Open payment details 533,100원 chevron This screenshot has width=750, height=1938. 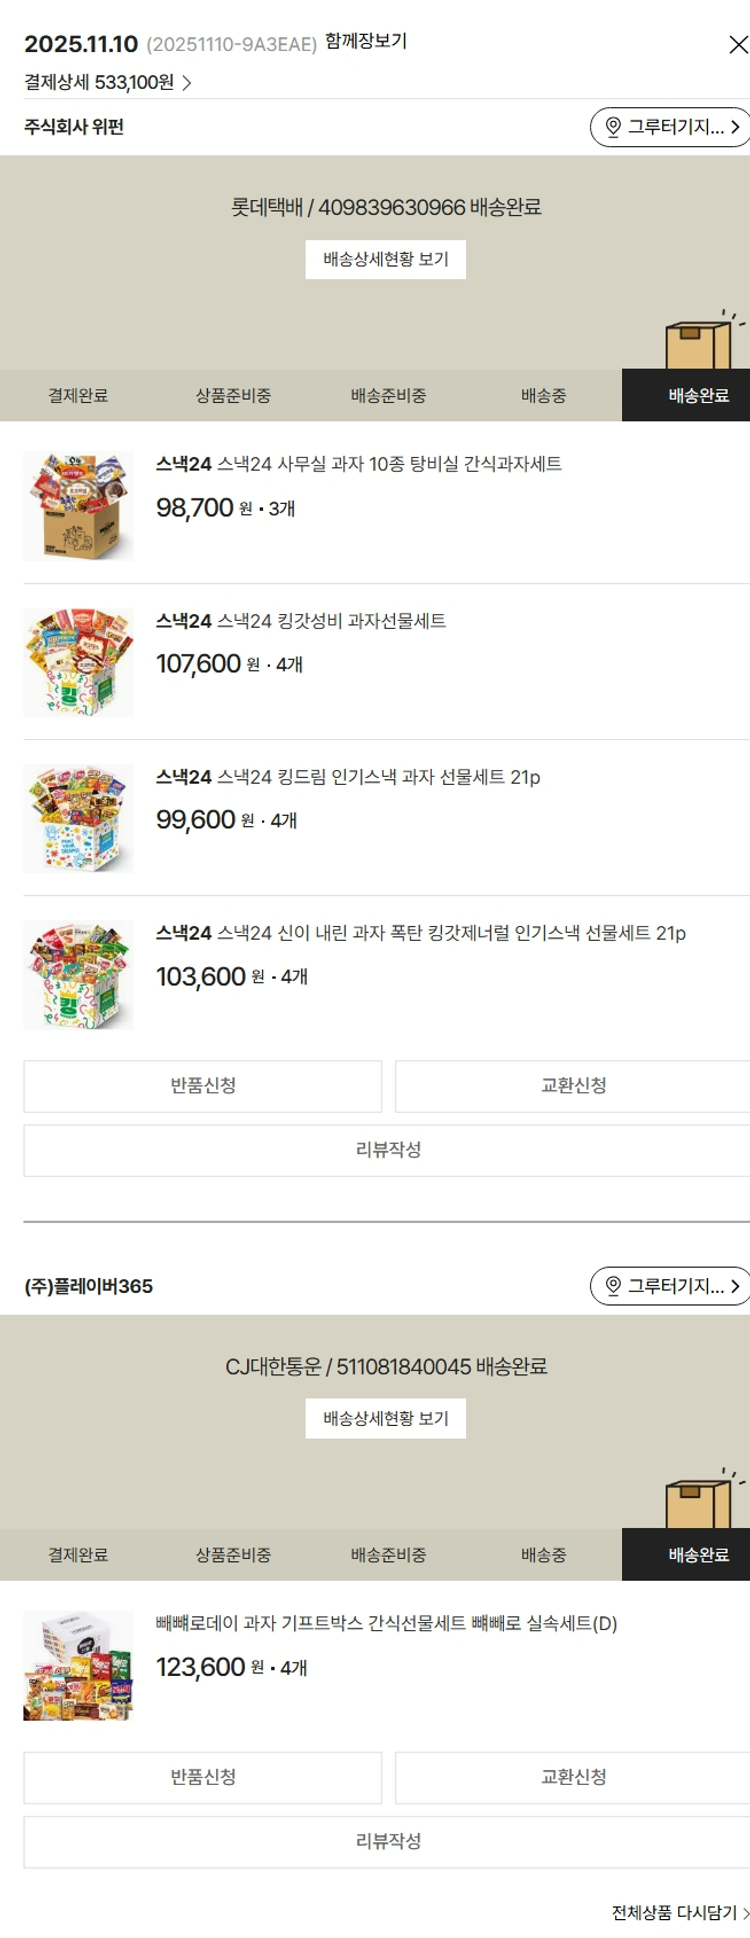click(x=187, y=83)
